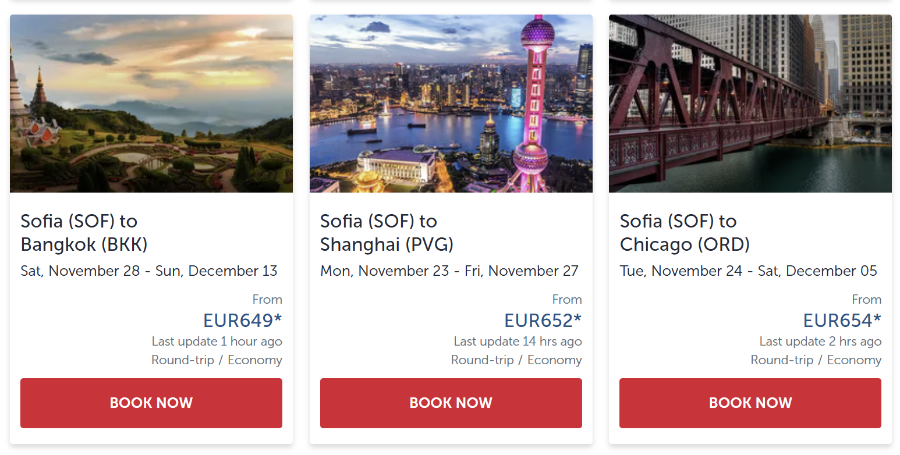Open the Bangkok landscape photo
The image size is (900, 455).
tap(152, 103)
